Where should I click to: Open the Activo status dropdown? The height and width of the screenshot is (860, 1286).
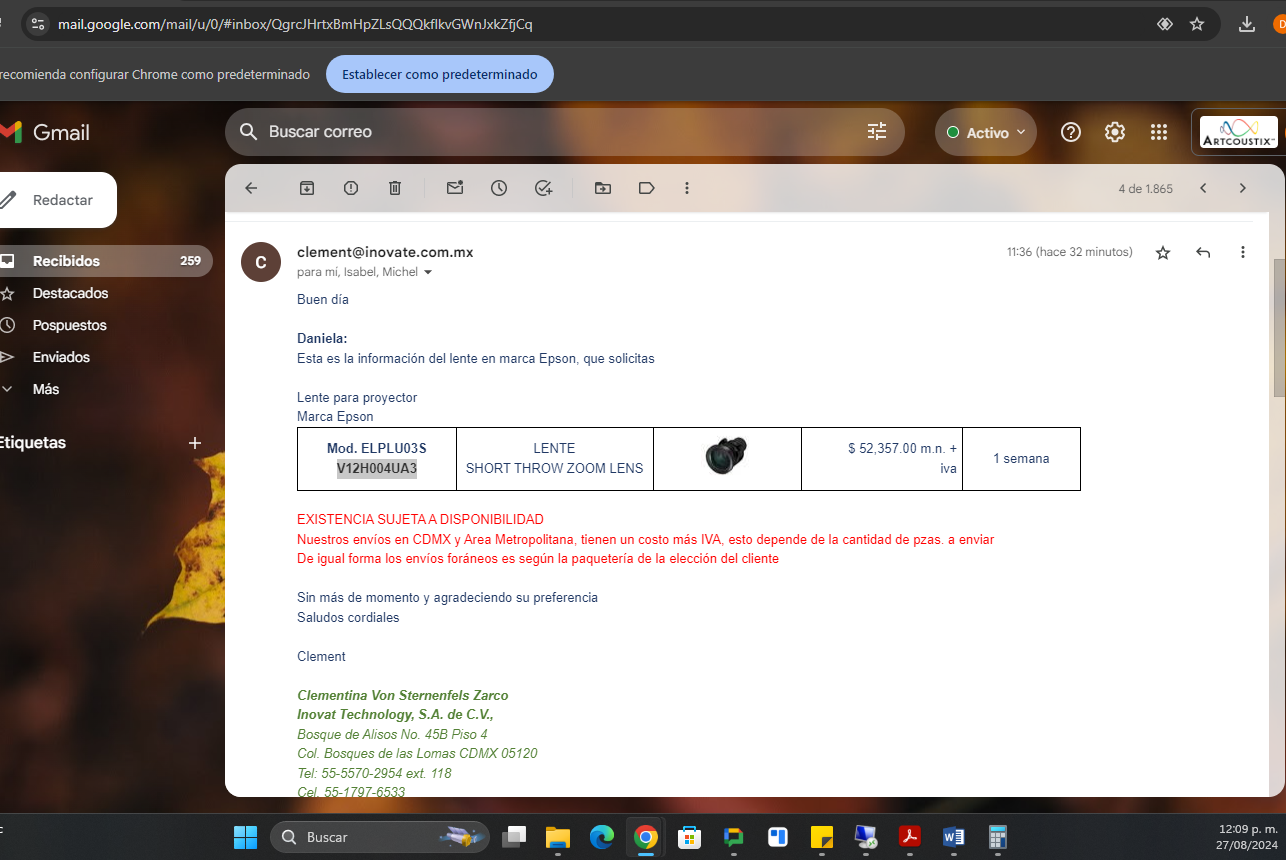point(986,132)
